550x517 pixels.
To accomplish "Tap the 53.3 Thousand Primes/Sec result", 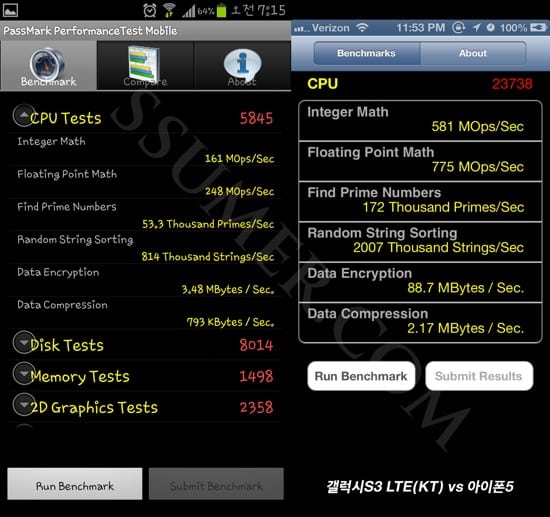I will 208,224.
